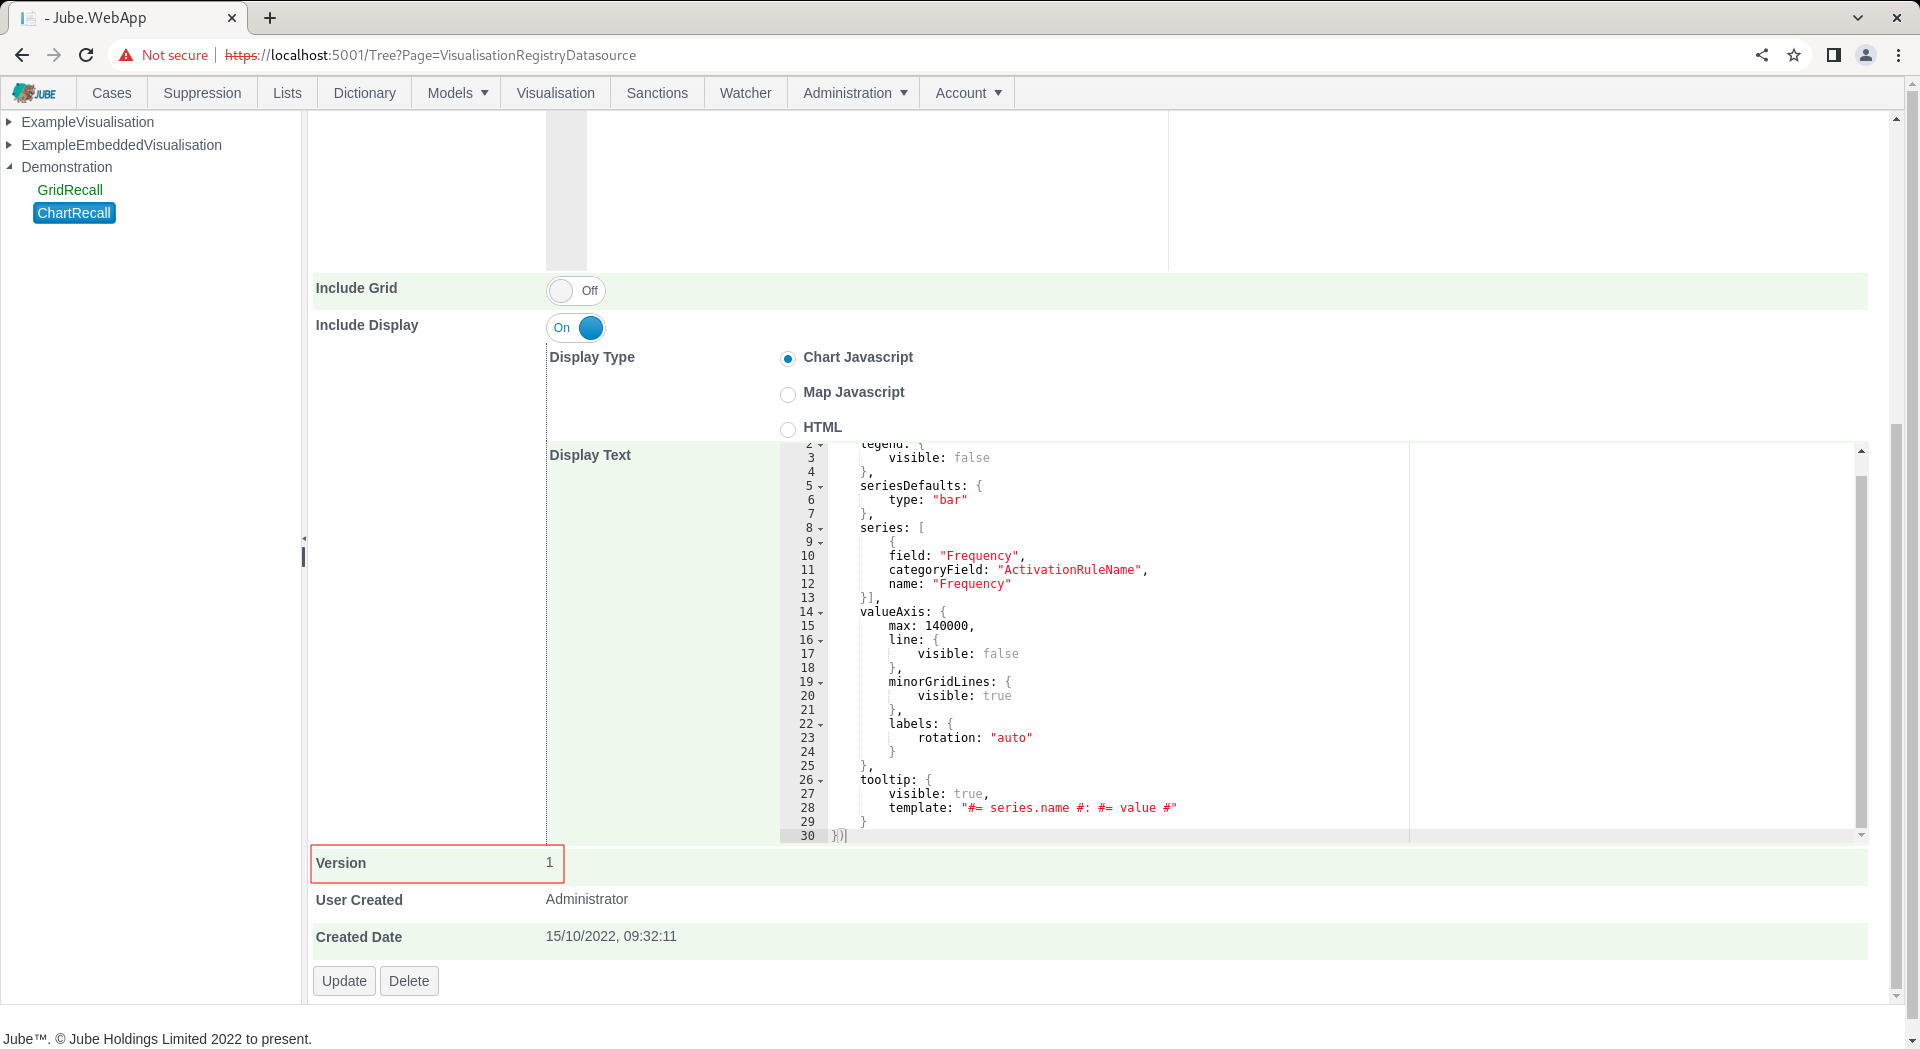Click the Delete button
This screenshot has width=1920, height=1049.
409,981
